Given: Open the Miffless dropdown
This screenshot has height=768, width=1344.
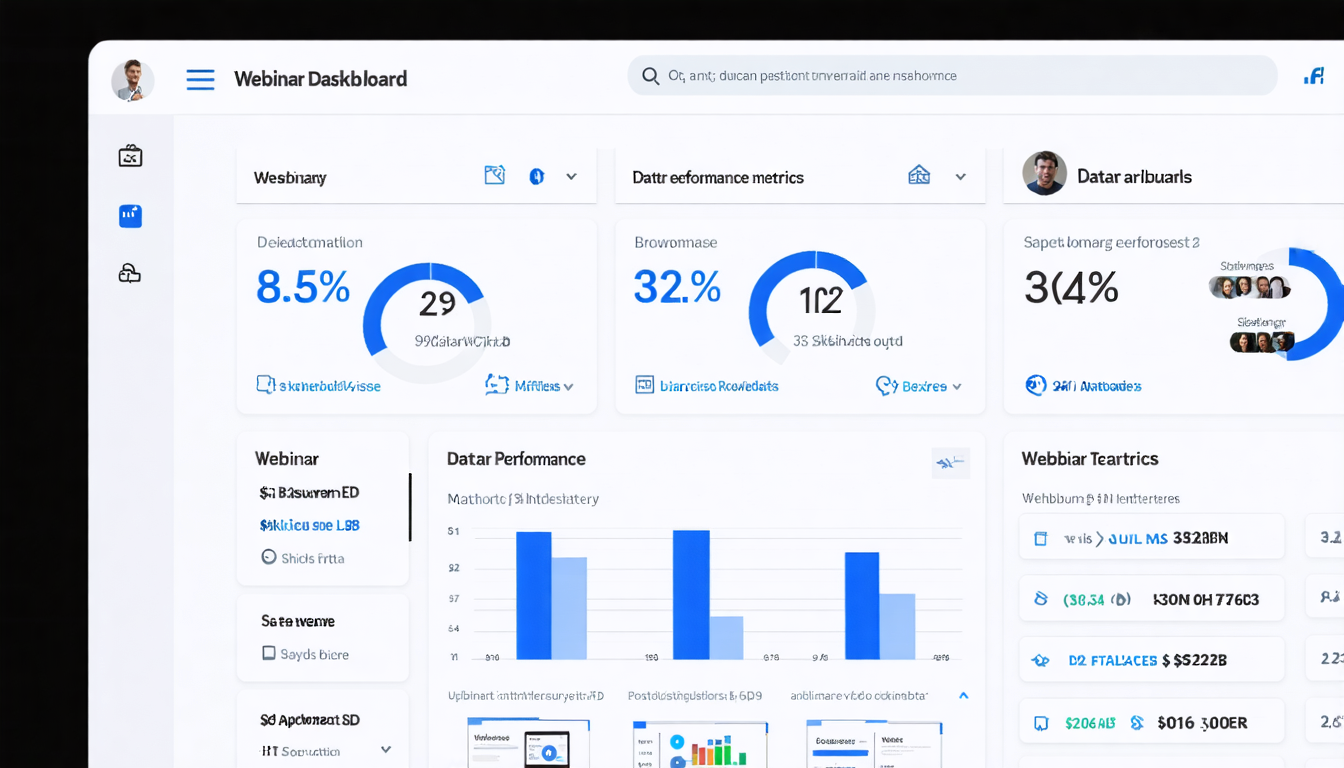Looking at the screenshot, I should 529,385.
